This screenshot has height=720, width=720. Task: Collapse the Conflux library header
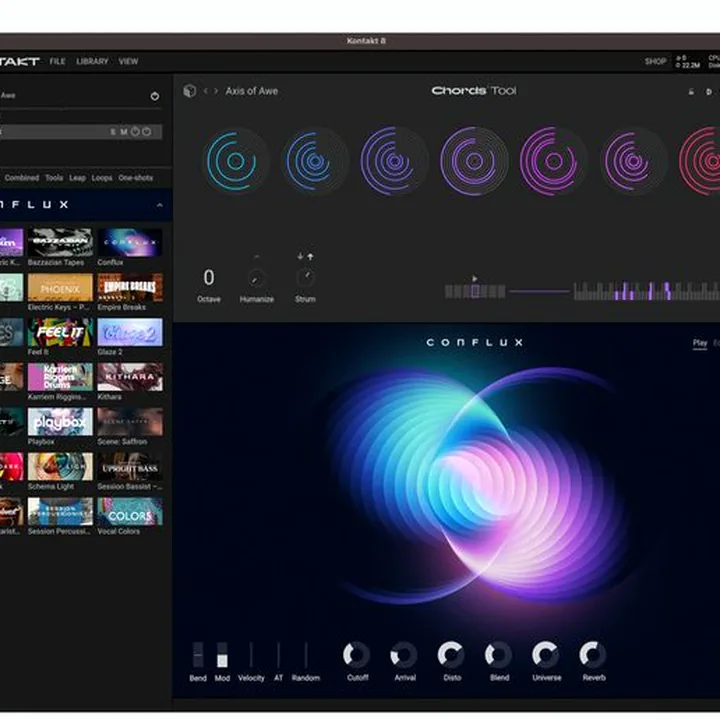point(159,205)
